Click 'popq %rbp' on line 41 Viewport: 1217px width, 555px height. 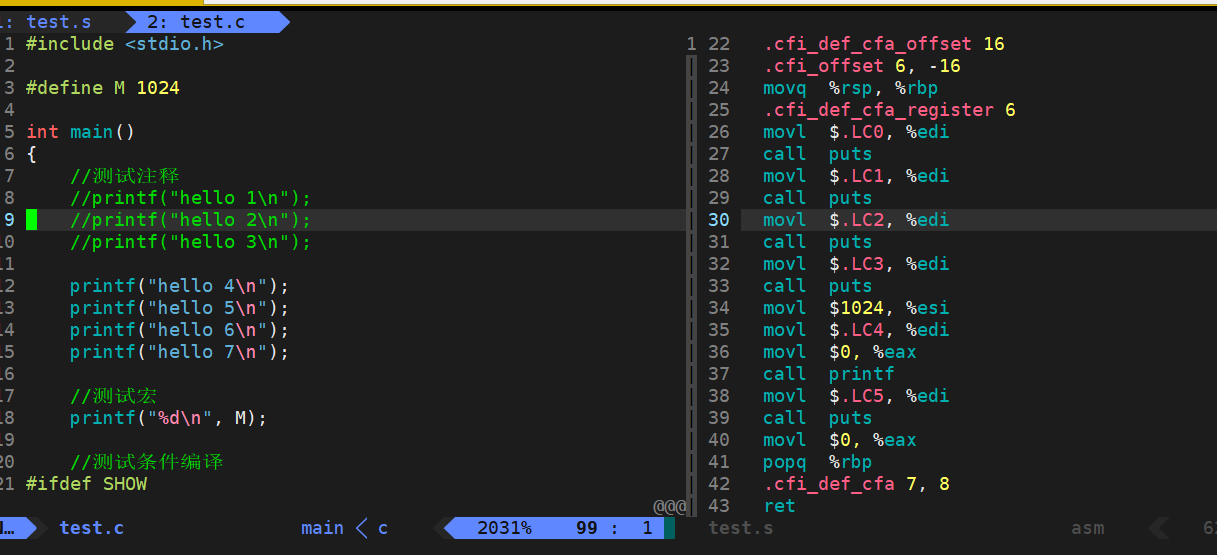point(817,462)
